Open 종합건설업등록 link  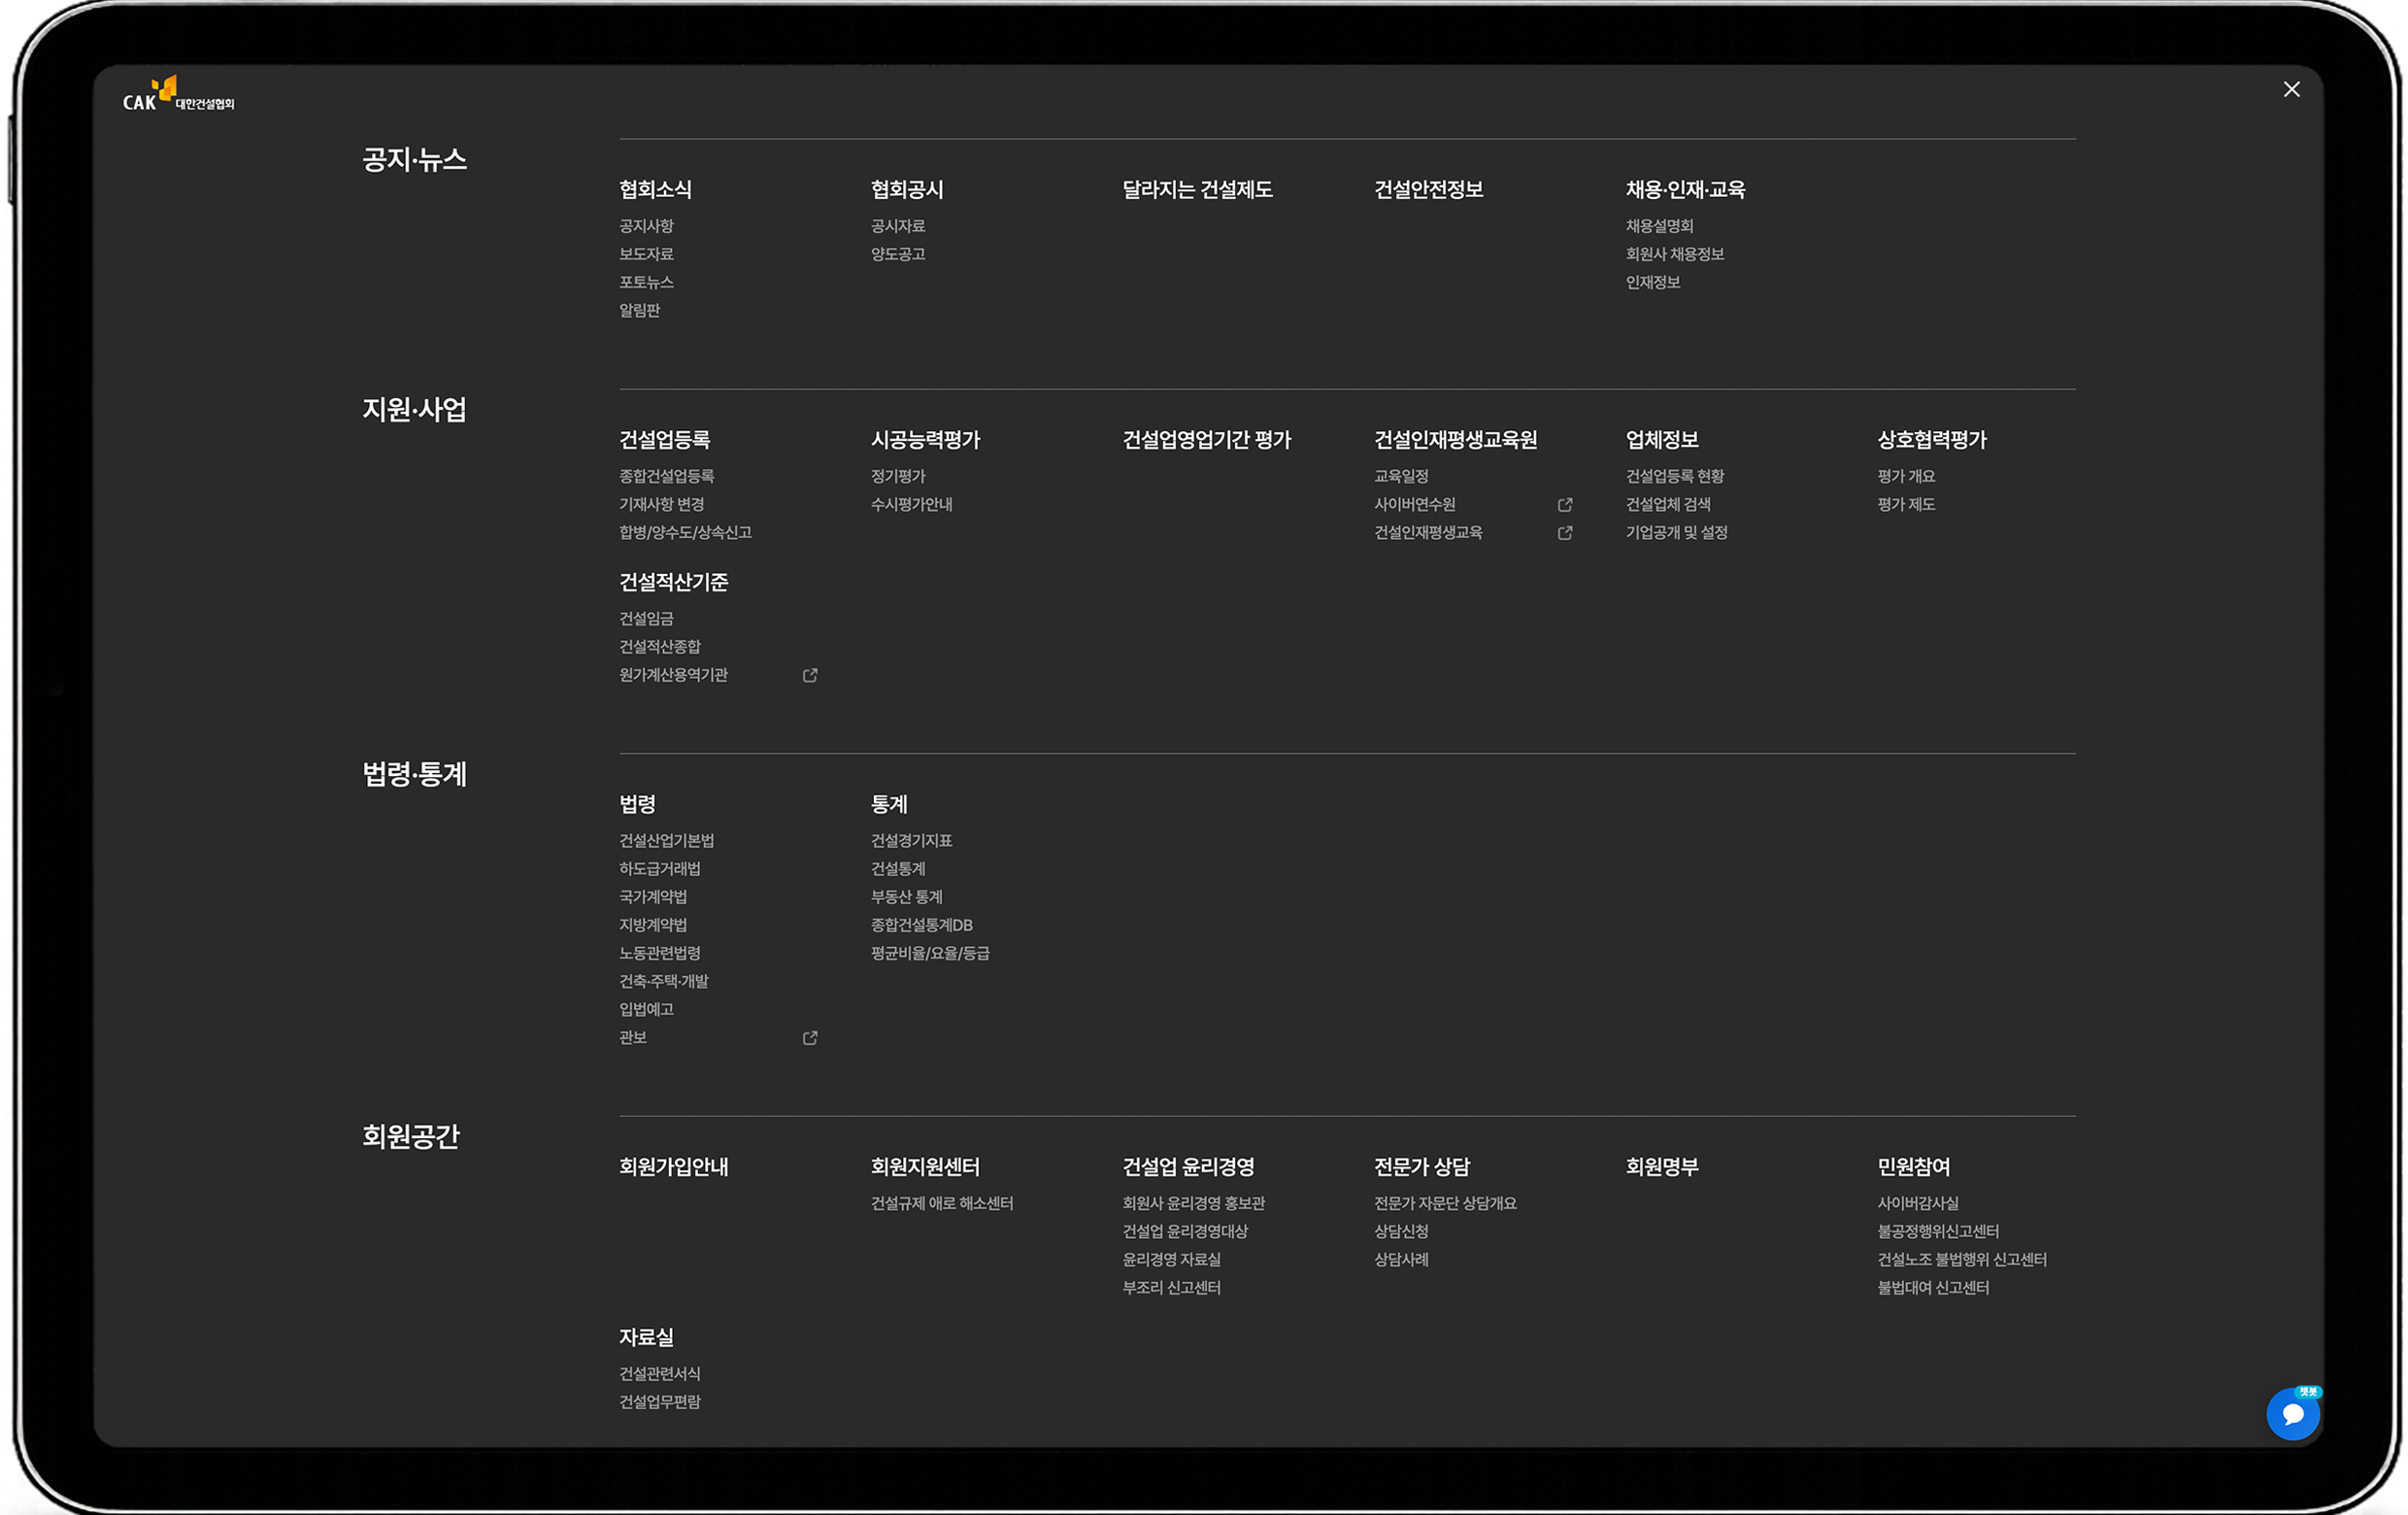(666, 477)
